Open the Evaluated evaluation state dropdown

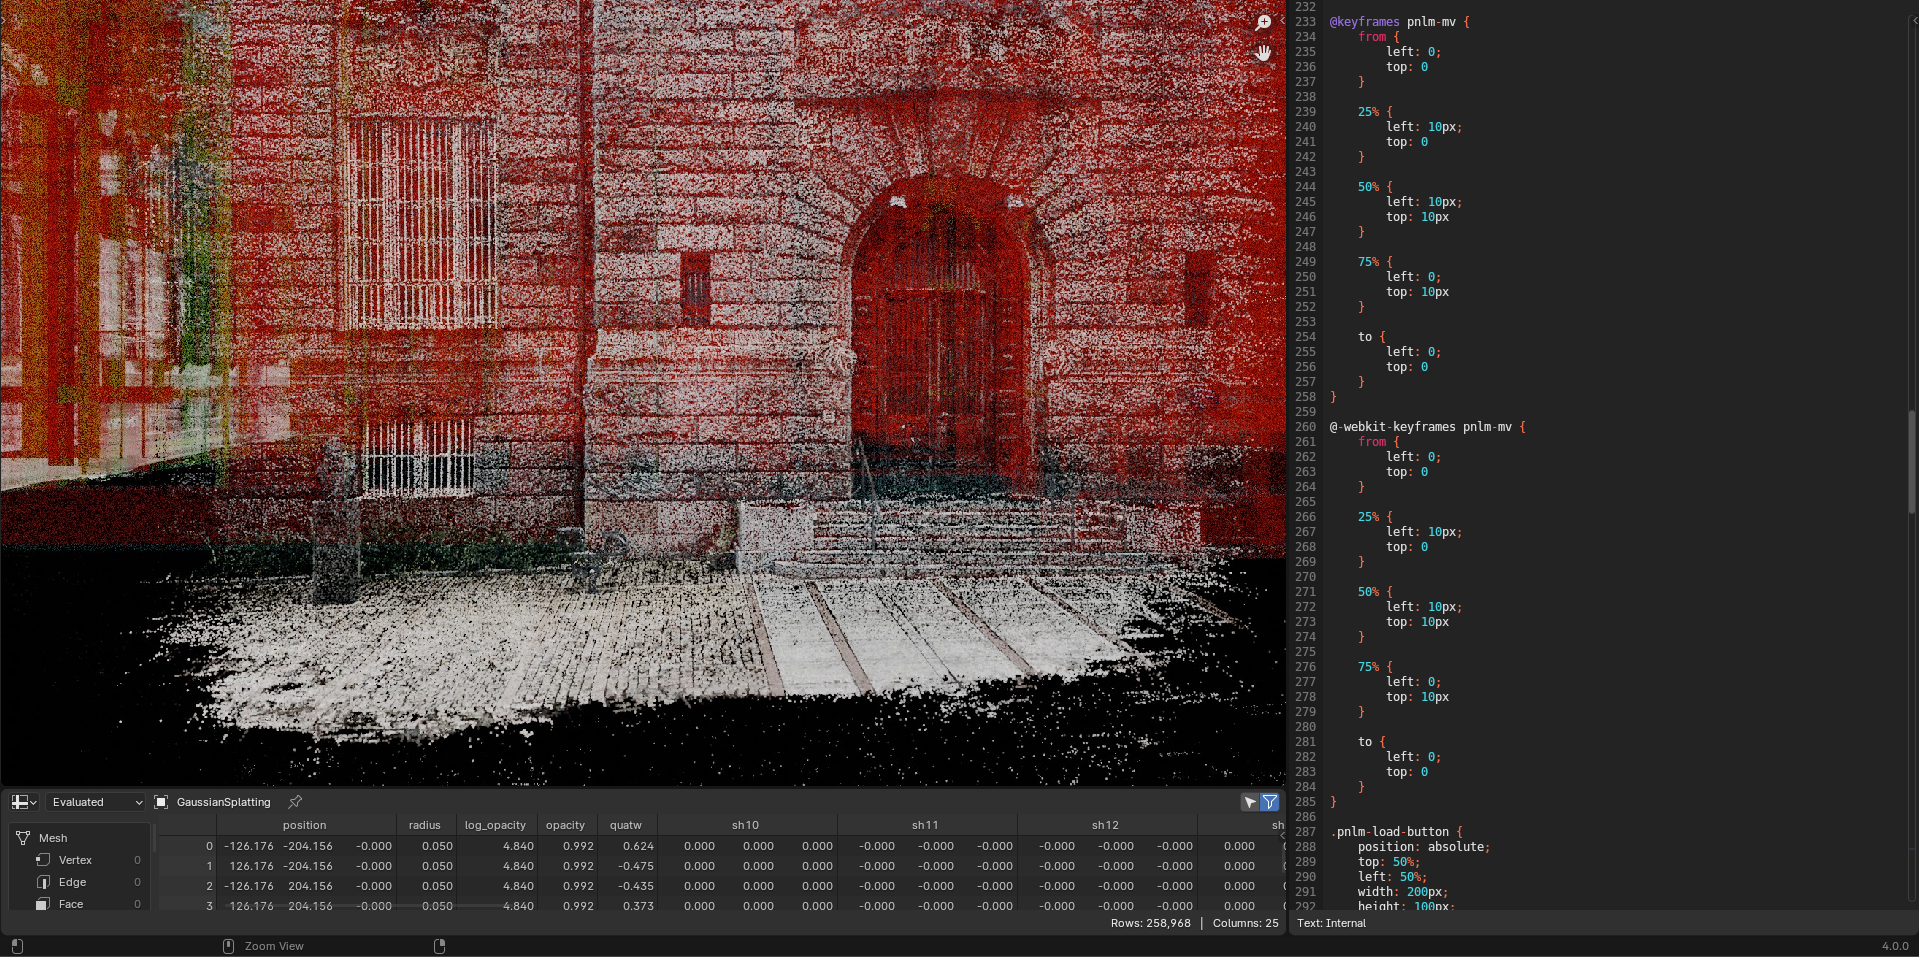(x=97, y=802)
